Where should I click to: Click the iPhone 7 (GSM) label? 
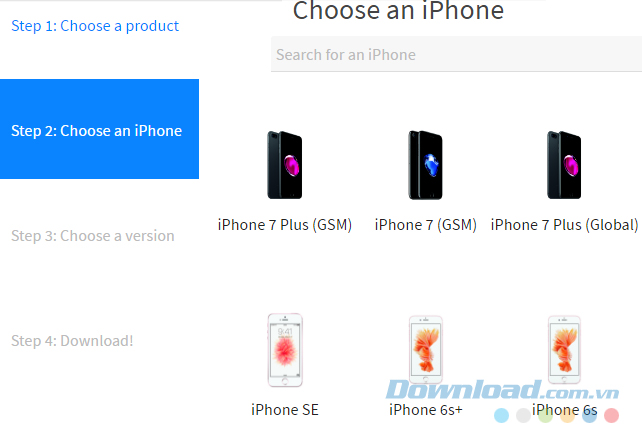point(426,225)
